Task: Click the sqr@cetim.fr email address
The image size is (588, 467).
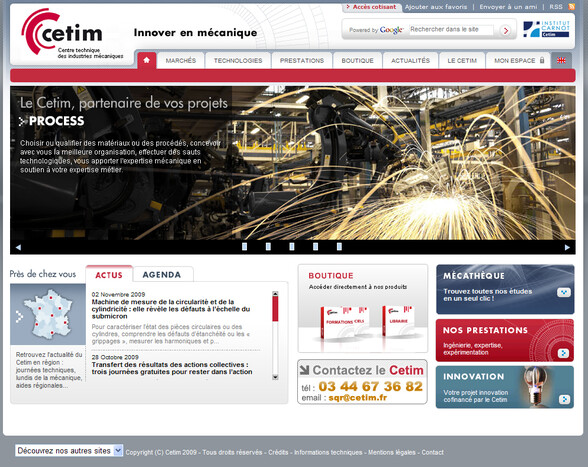Action: pyautogui.click(x=357, y=398)
